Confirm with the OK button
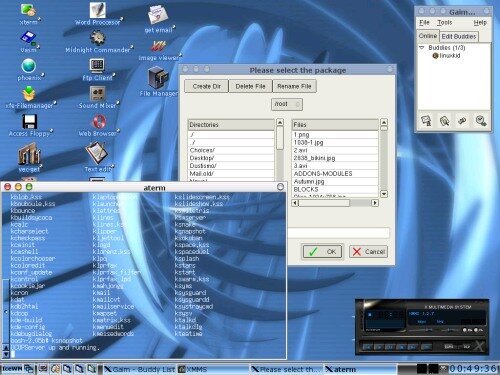 click(x=322, y=252)
